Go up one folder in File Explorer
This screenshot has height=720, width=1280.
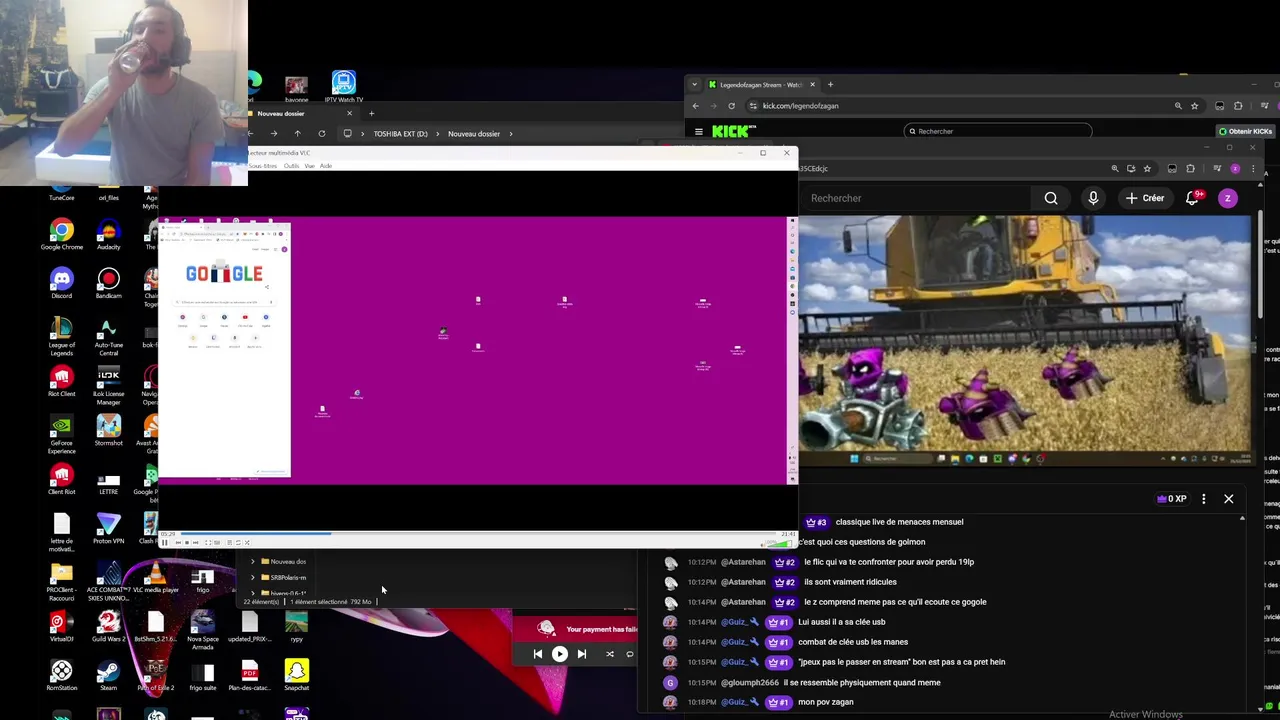click(297, 134)
